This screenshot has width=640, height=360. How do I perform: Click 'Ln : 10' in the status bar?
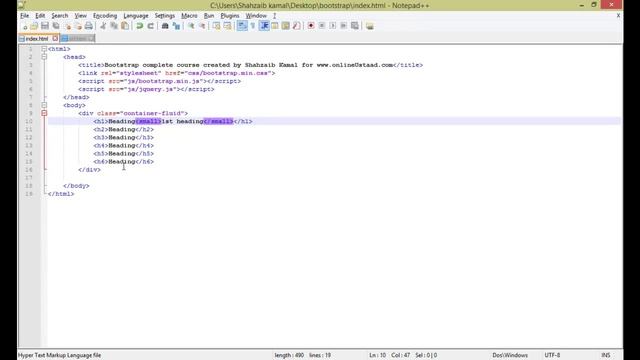[x=378, y=355]
